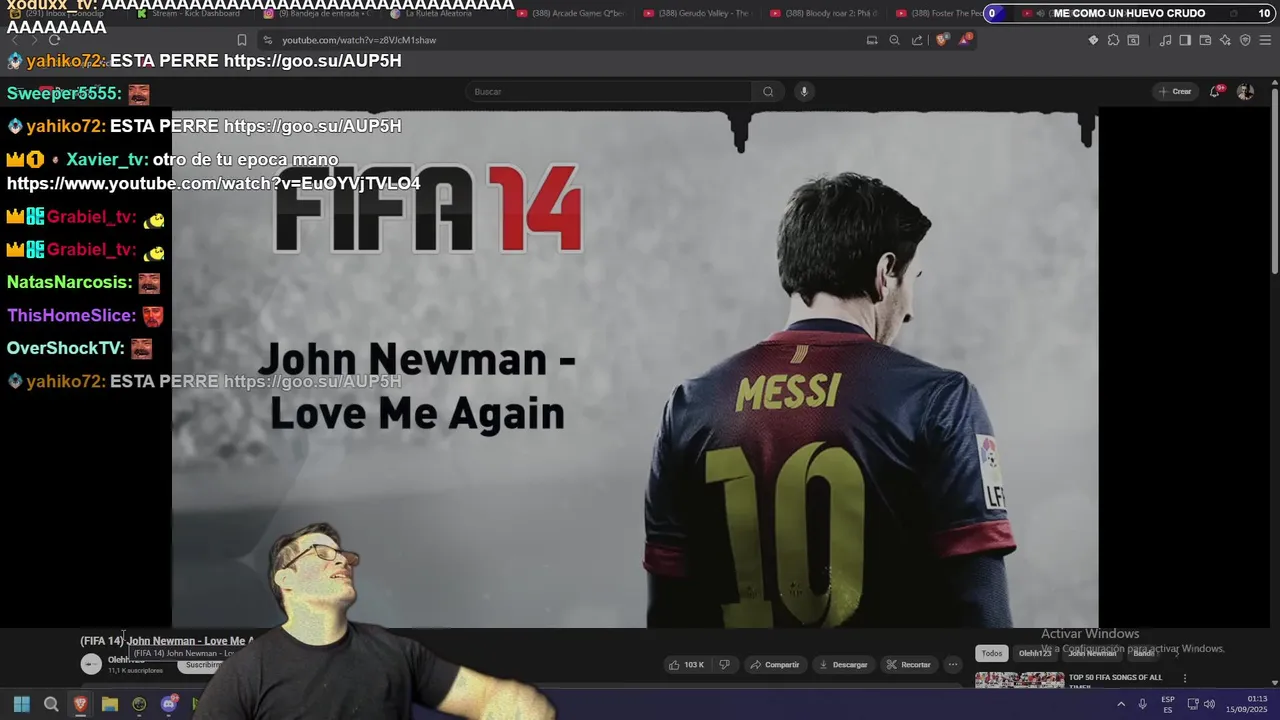Select the 'John Newman' filter chip
This screenshot has height=720, width=1280.
click(1092, 653)
